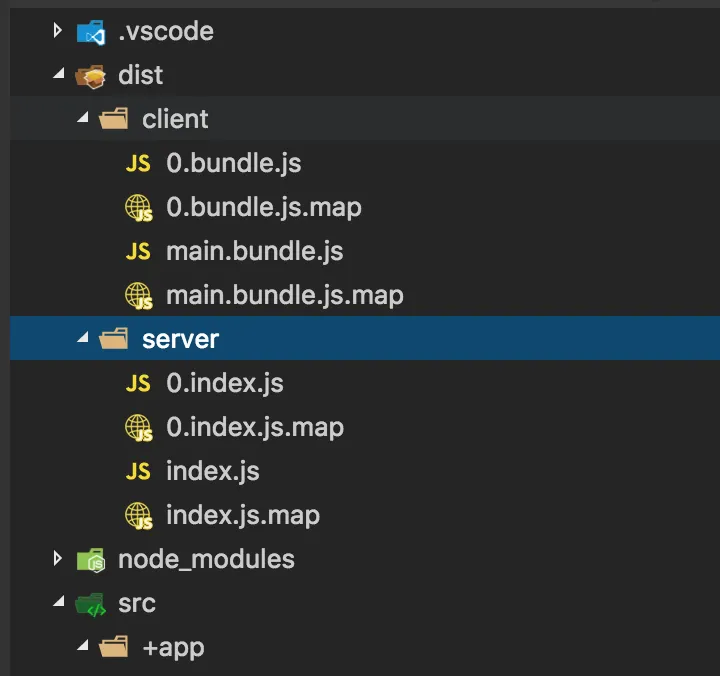Click JS icon beside 0.bundle.js
720x676 pixels.
click(138, 164)
